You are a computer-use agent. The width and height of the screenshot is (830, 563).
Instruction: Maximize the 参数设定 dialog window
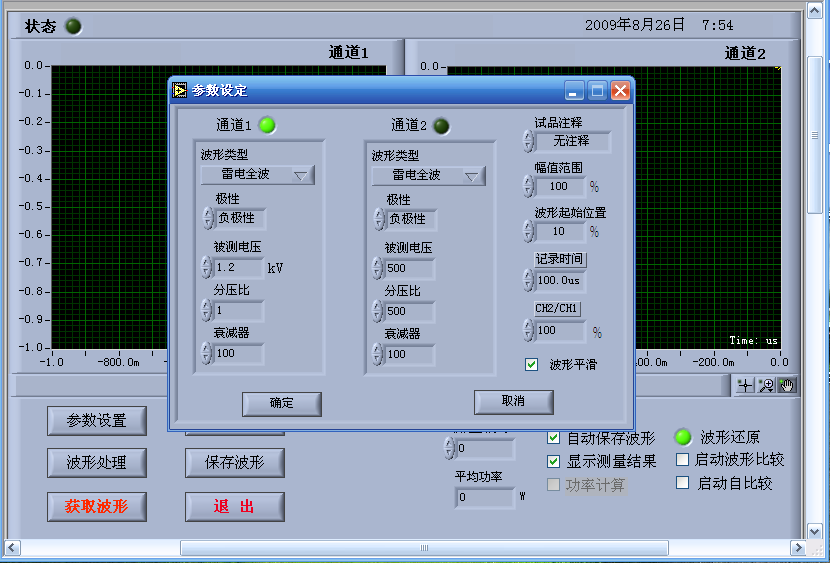[x=597, y=90]
